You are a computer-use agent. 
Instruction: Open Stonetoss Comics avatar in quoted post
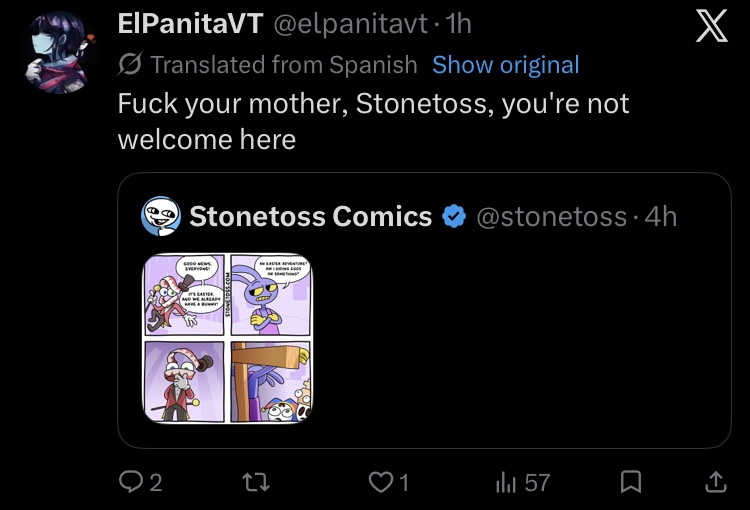pyautogui.click(x=161, y=216)
